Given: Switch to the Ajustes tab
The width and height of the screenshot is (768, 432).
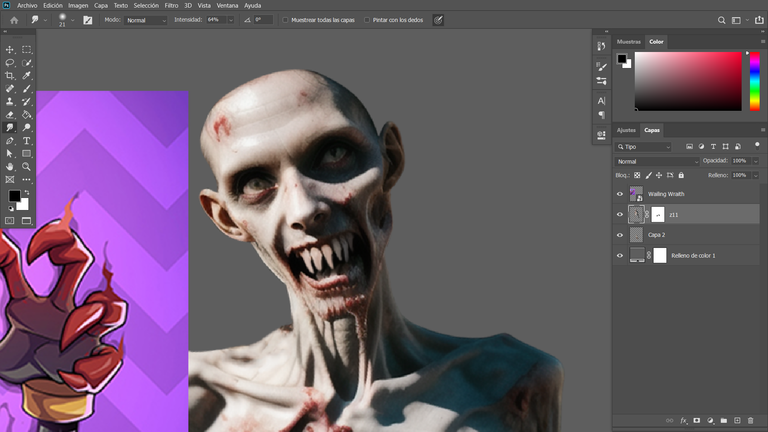Looking at the screenshot, I should 626,130.
